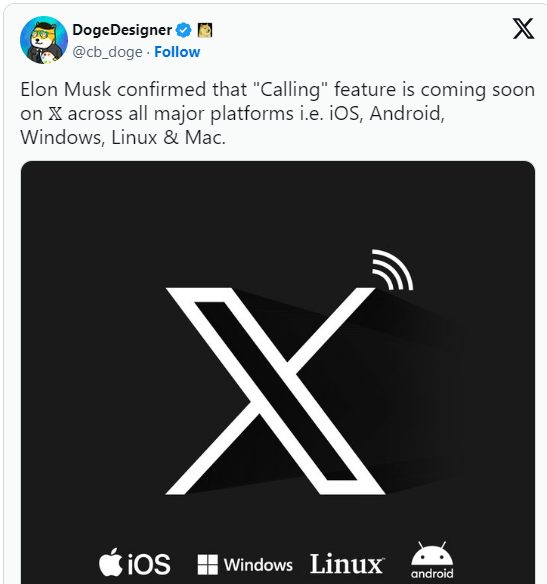Click the signal waves above the X

392,270
